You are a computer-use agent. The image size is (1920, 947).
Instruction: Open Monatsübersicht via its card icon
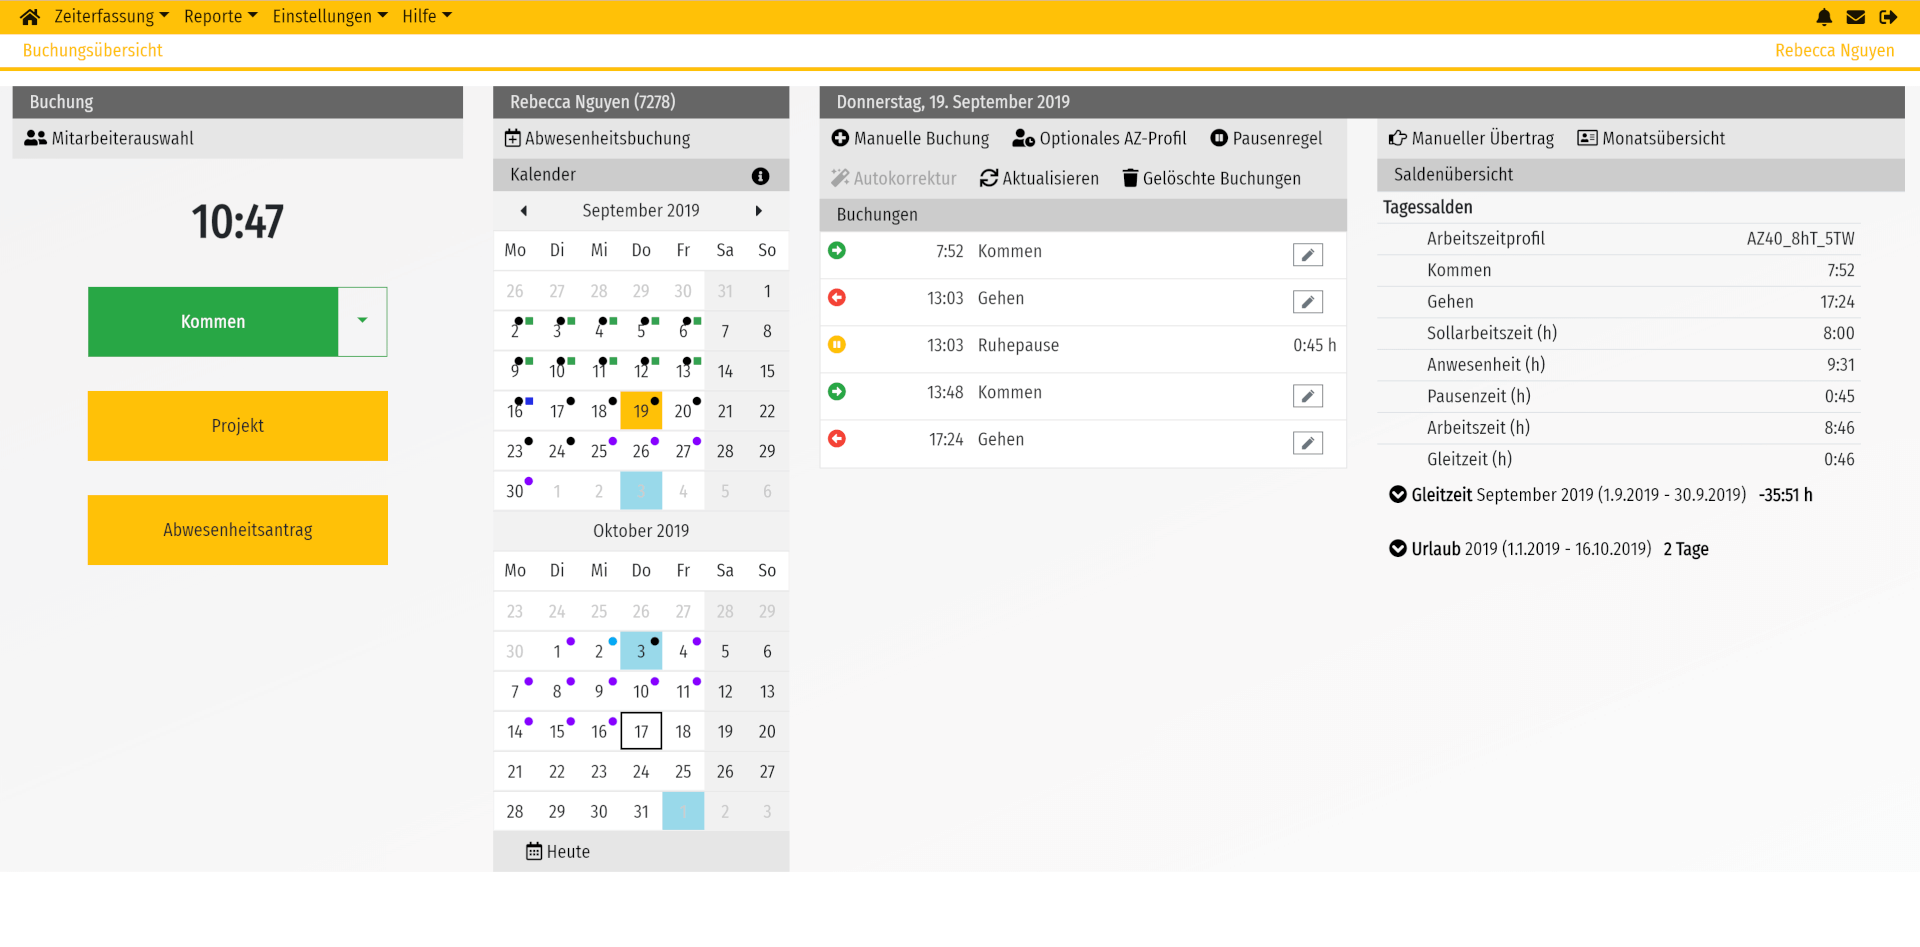pyautogui.click(x=1587, y=138)
